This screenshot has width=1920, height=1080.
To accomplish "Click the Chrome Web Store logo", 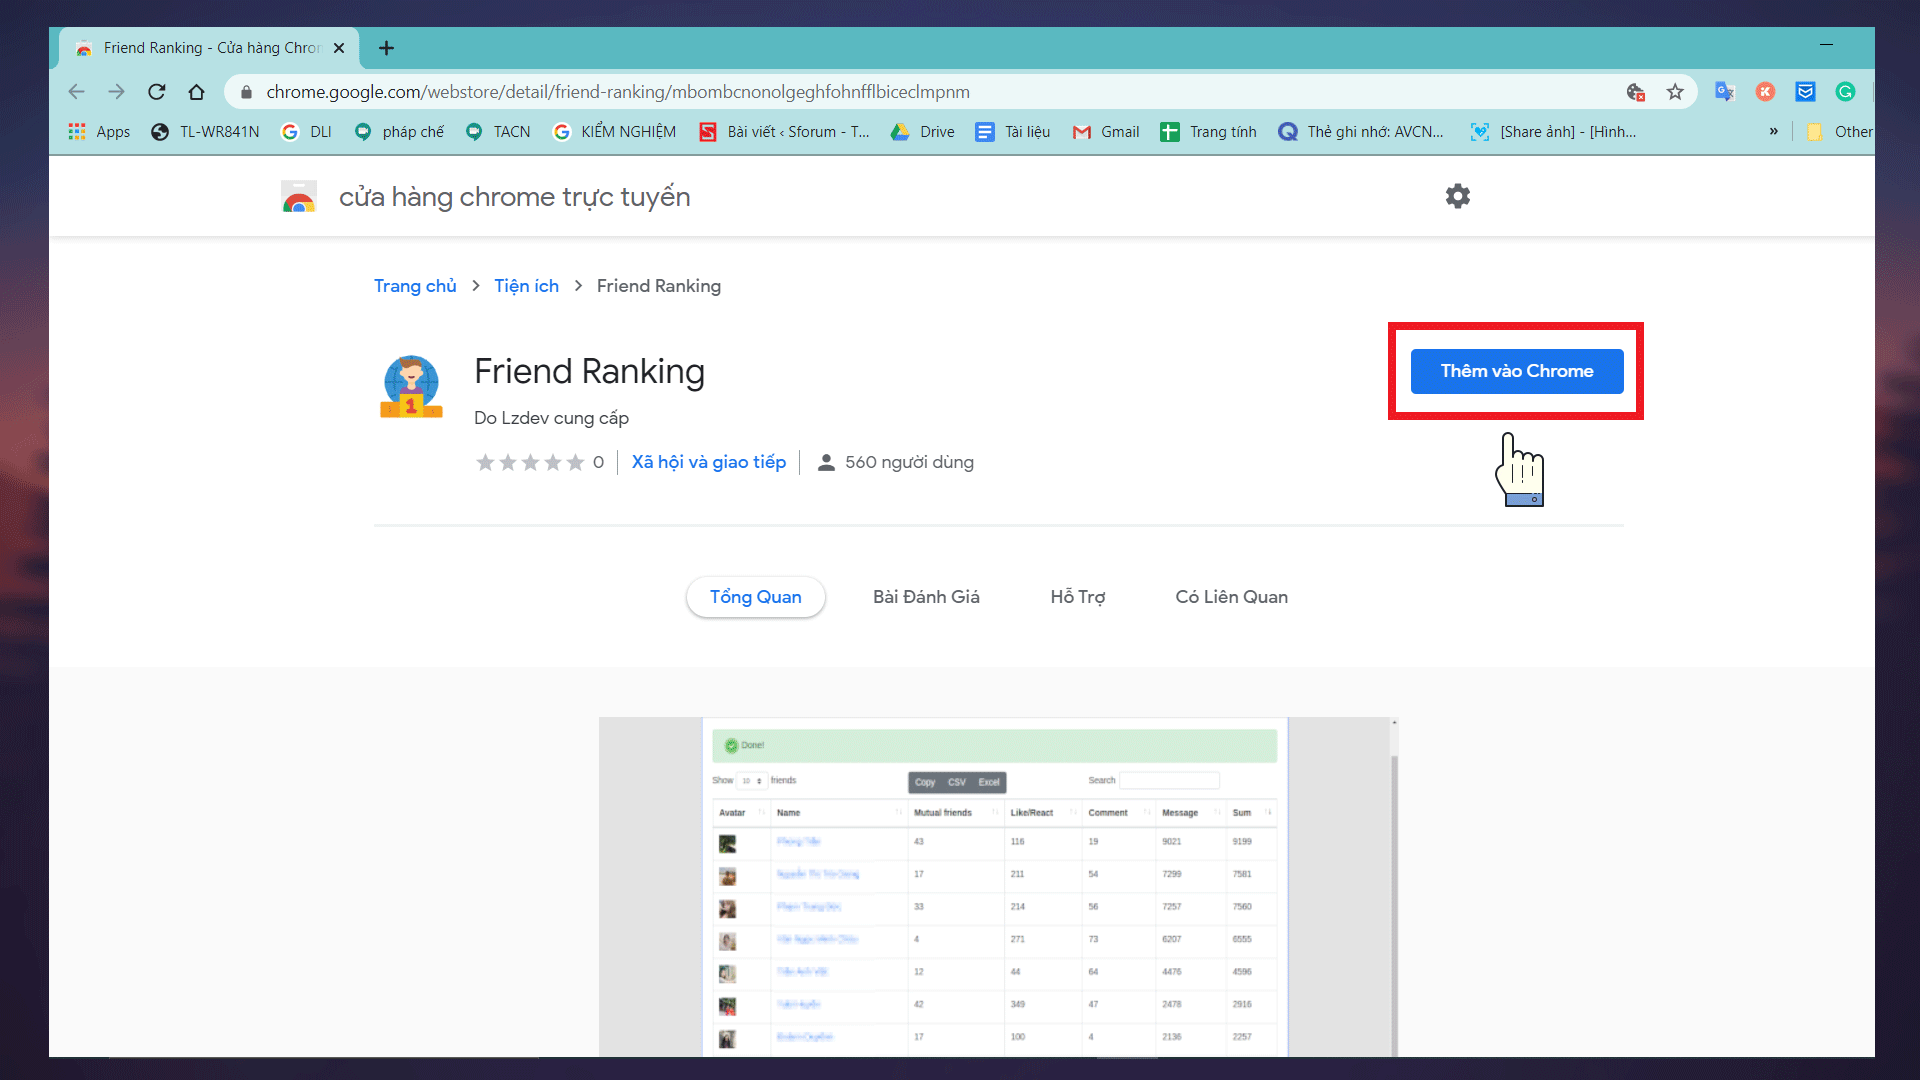I will point(299,197).
